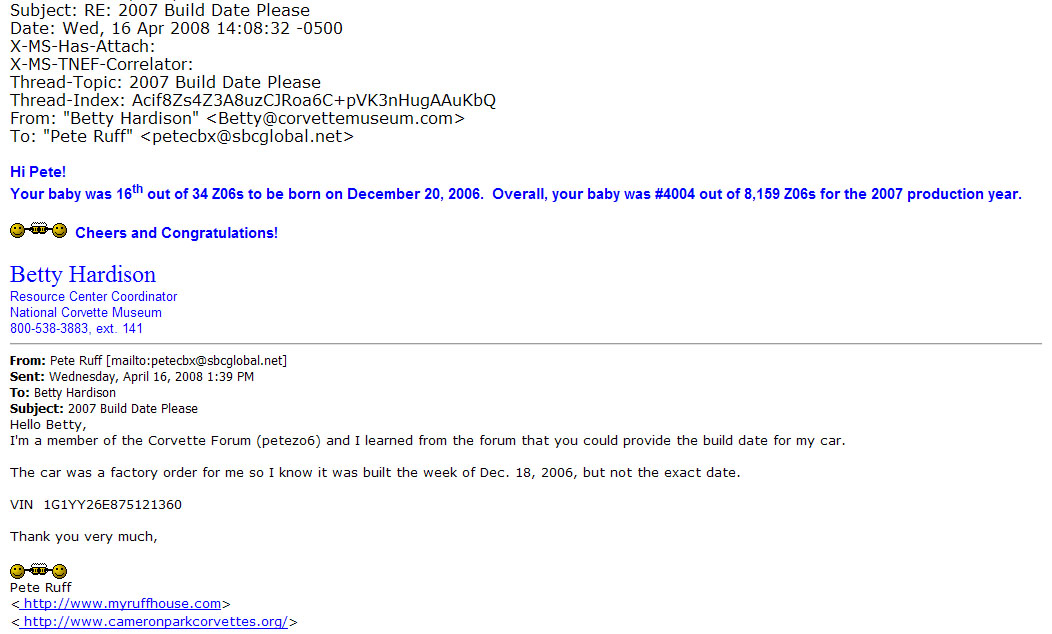The width and height of the screenshot is (1052, 634).
Task: Click the large Betty Hardison signature name
Action: (83, 275)
